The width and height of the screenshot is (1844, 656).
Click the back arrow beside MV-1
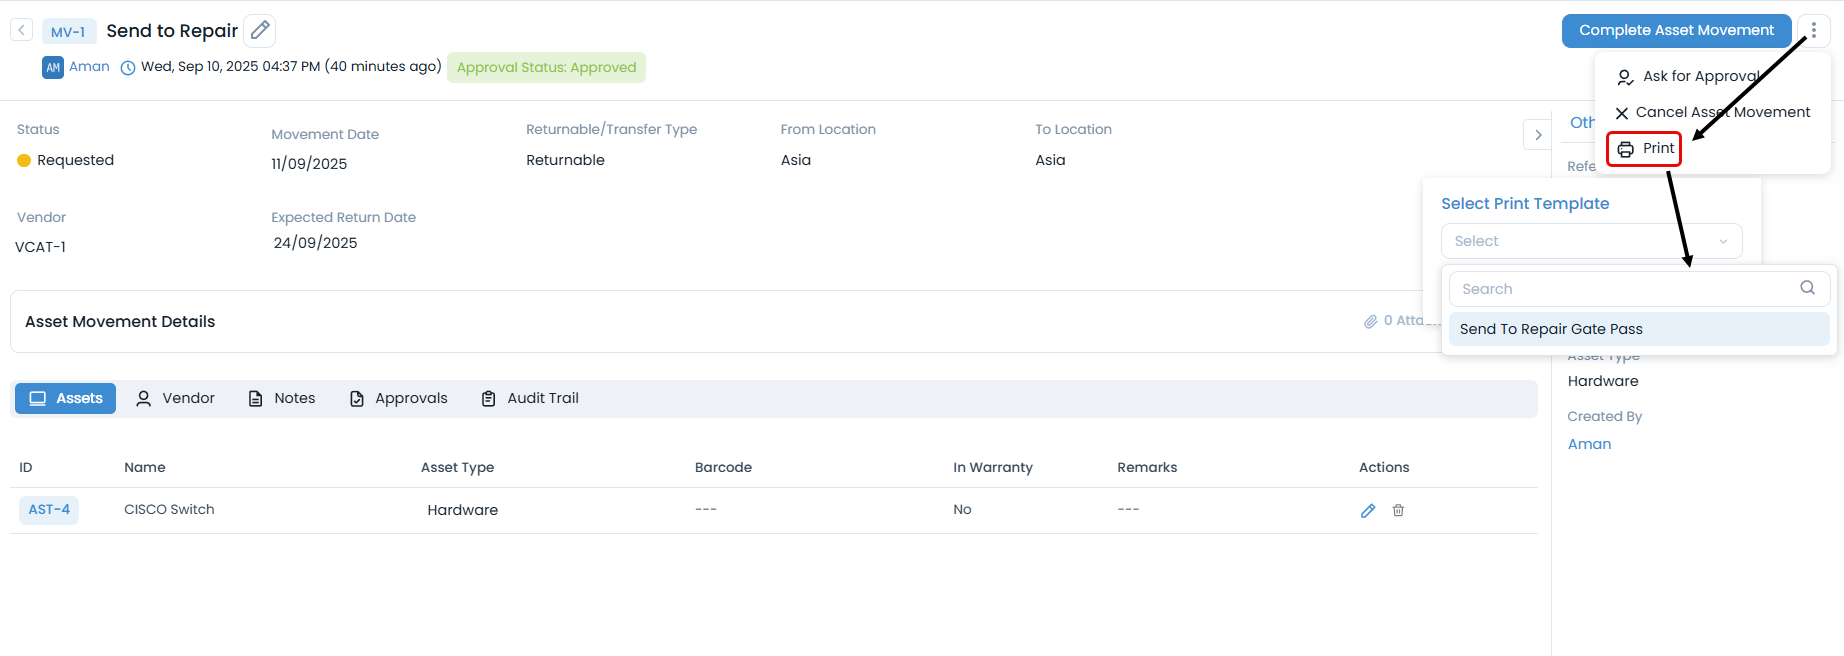[x=21, y=30]
